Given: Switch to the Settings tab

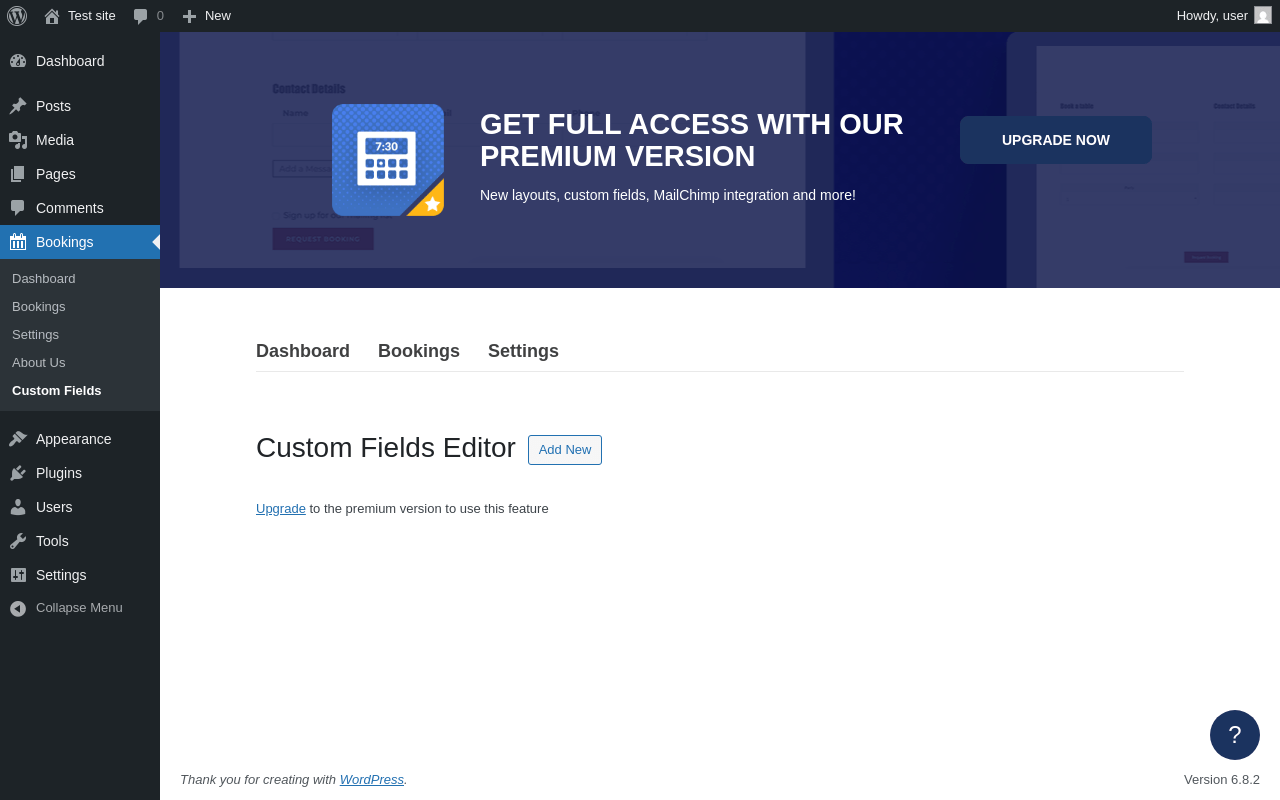Looking at the screenshot, I should [523, 351].
